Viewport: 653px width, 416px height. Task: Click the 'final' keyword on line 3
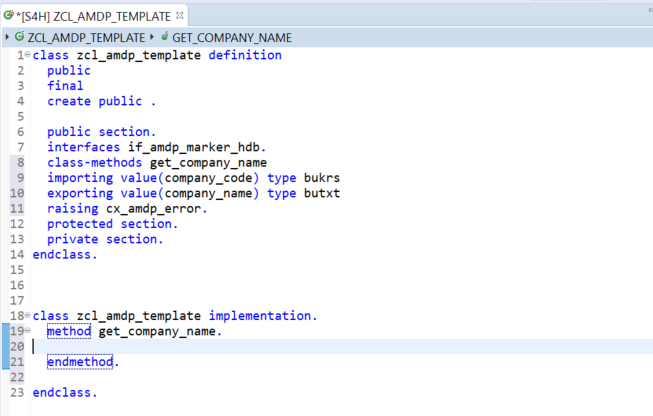[65, 86]
